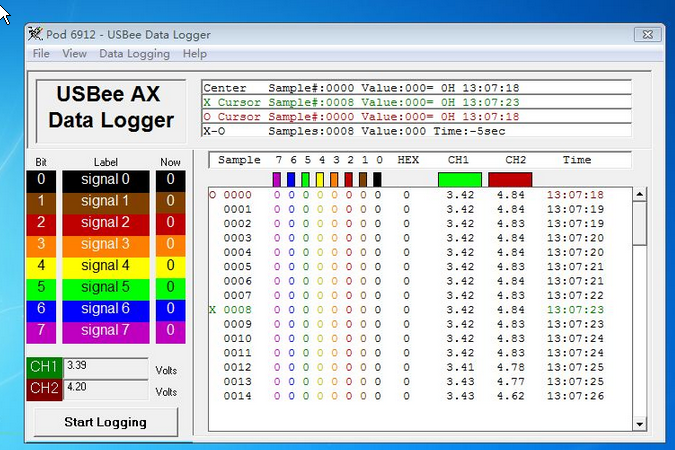Image resolution: width=675 pixels, height=450 pixels.
Task: Click the CH1 voltage field showing 3.39
Action: (x=106, y=368)
